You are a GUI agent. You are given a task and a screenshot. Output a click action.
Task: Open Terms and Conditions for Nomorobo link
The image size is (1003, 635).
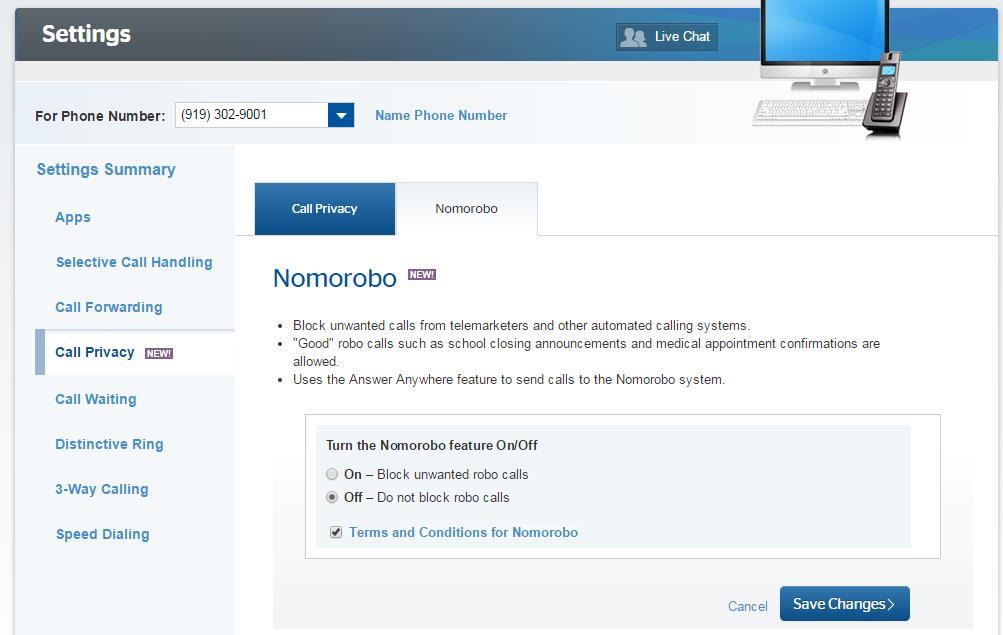463,532
